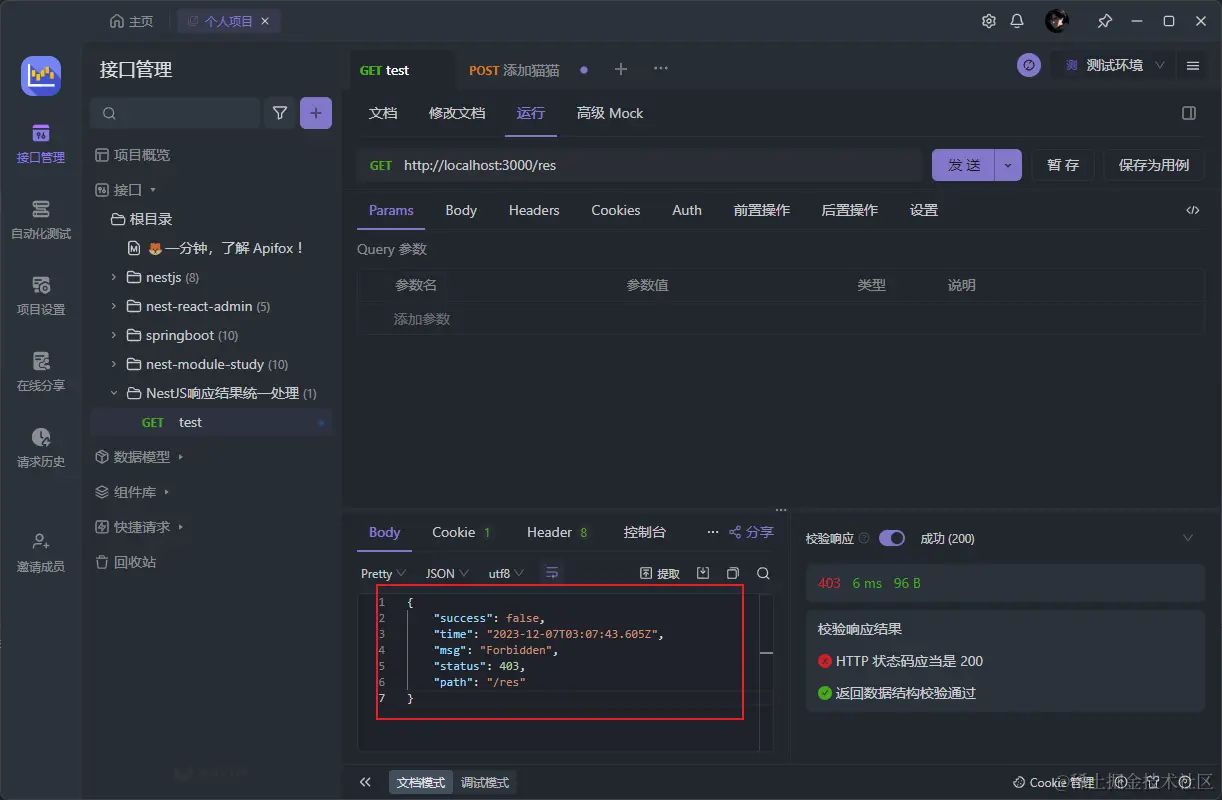Image resolution: width=1222 pixels, height=800 pixels.
Task: Switch to 调试模式
Action: tap(485, 782)
